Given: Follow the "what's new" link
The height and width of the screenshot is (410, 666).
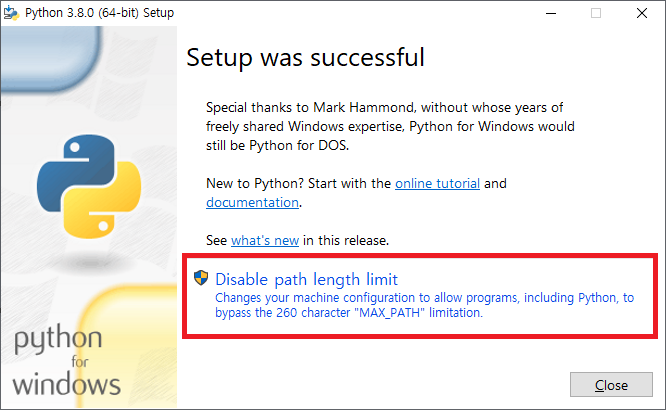Looking at the screenshot, I should [265, 240].
